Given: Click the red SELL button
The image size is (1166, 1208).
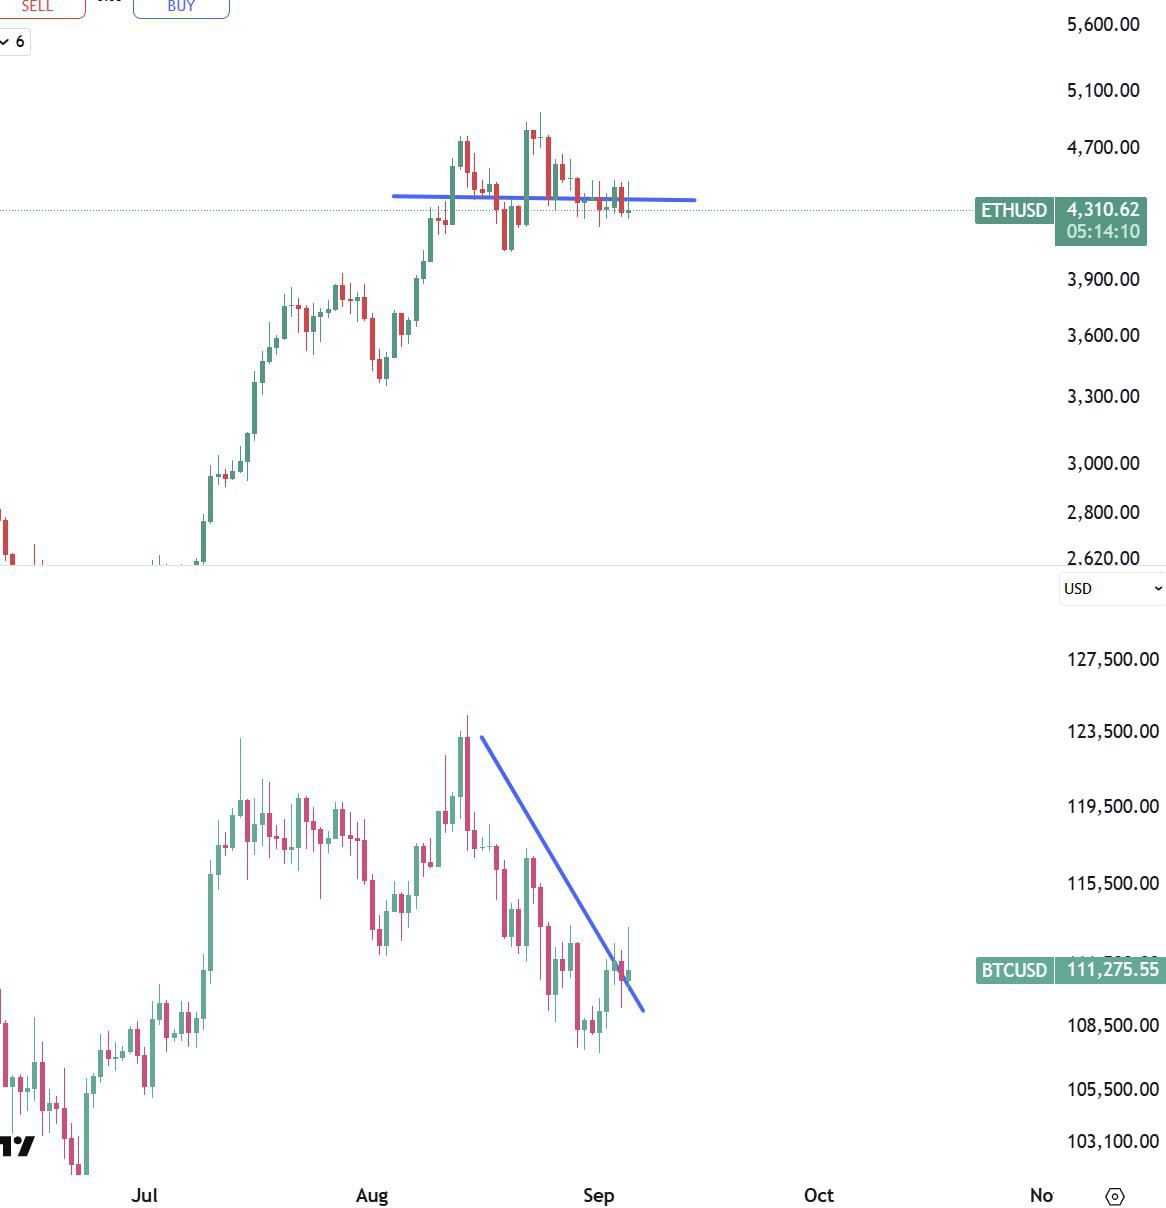Looking at the screenshot, I should (38, 7).
